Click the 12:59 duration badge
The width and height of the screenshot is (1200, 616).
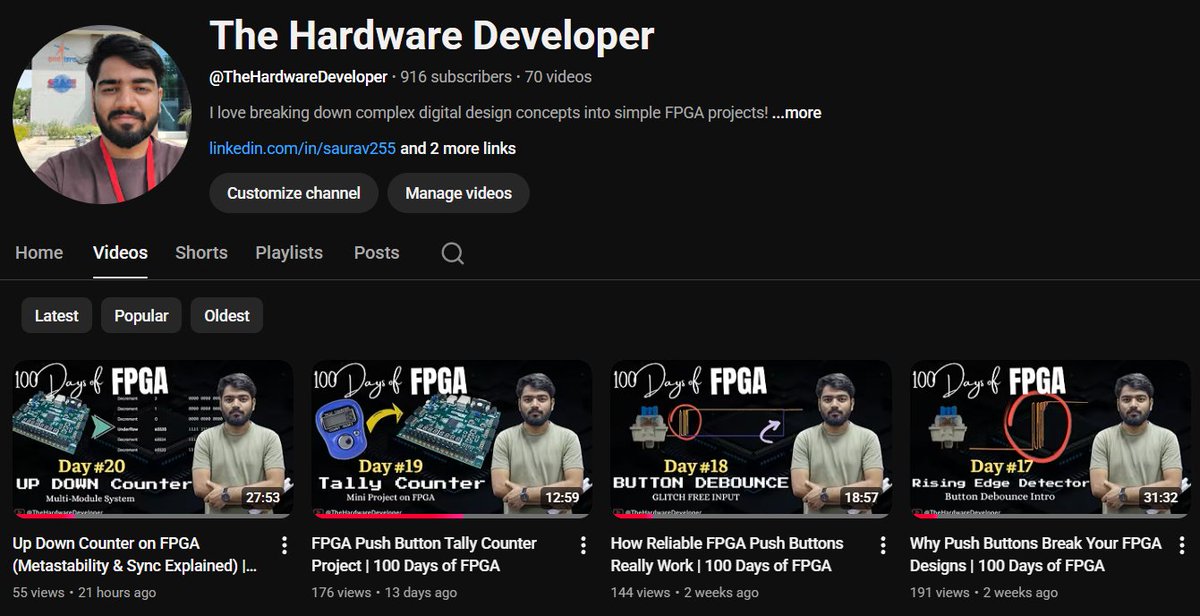pos(562,497)
